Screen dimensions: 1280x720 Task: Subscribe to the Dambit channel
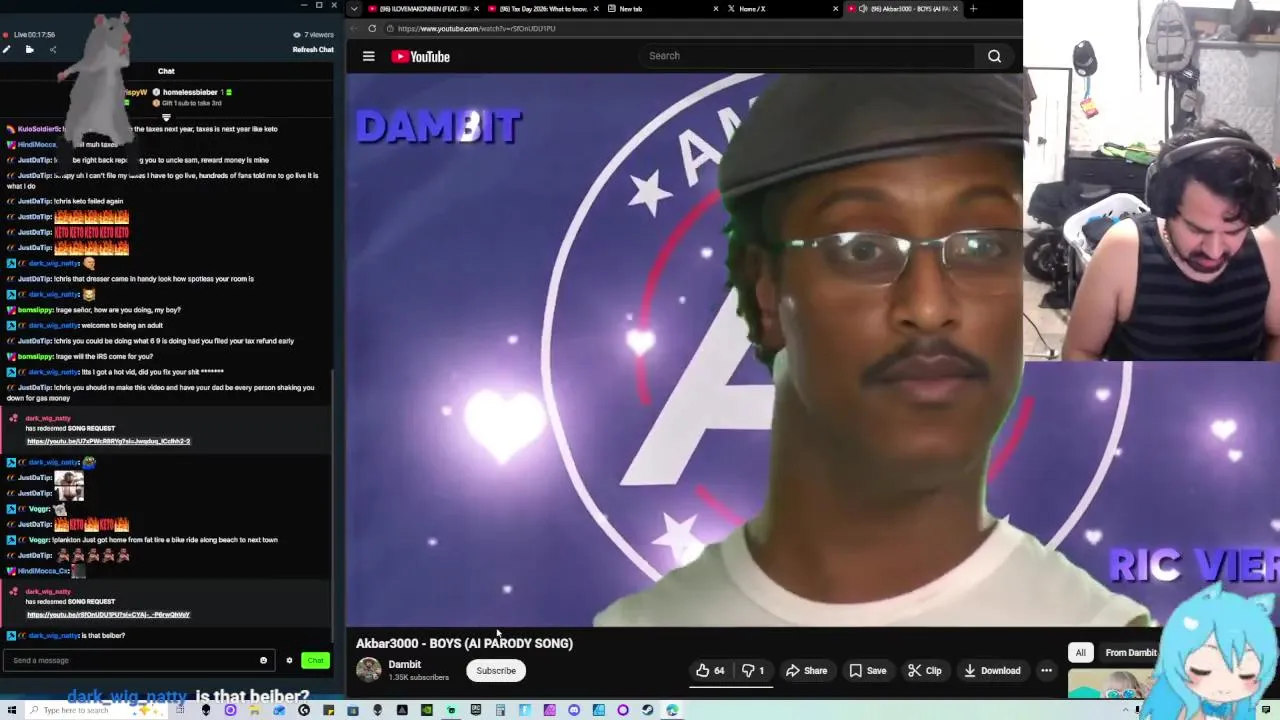[x=496, y=671]
